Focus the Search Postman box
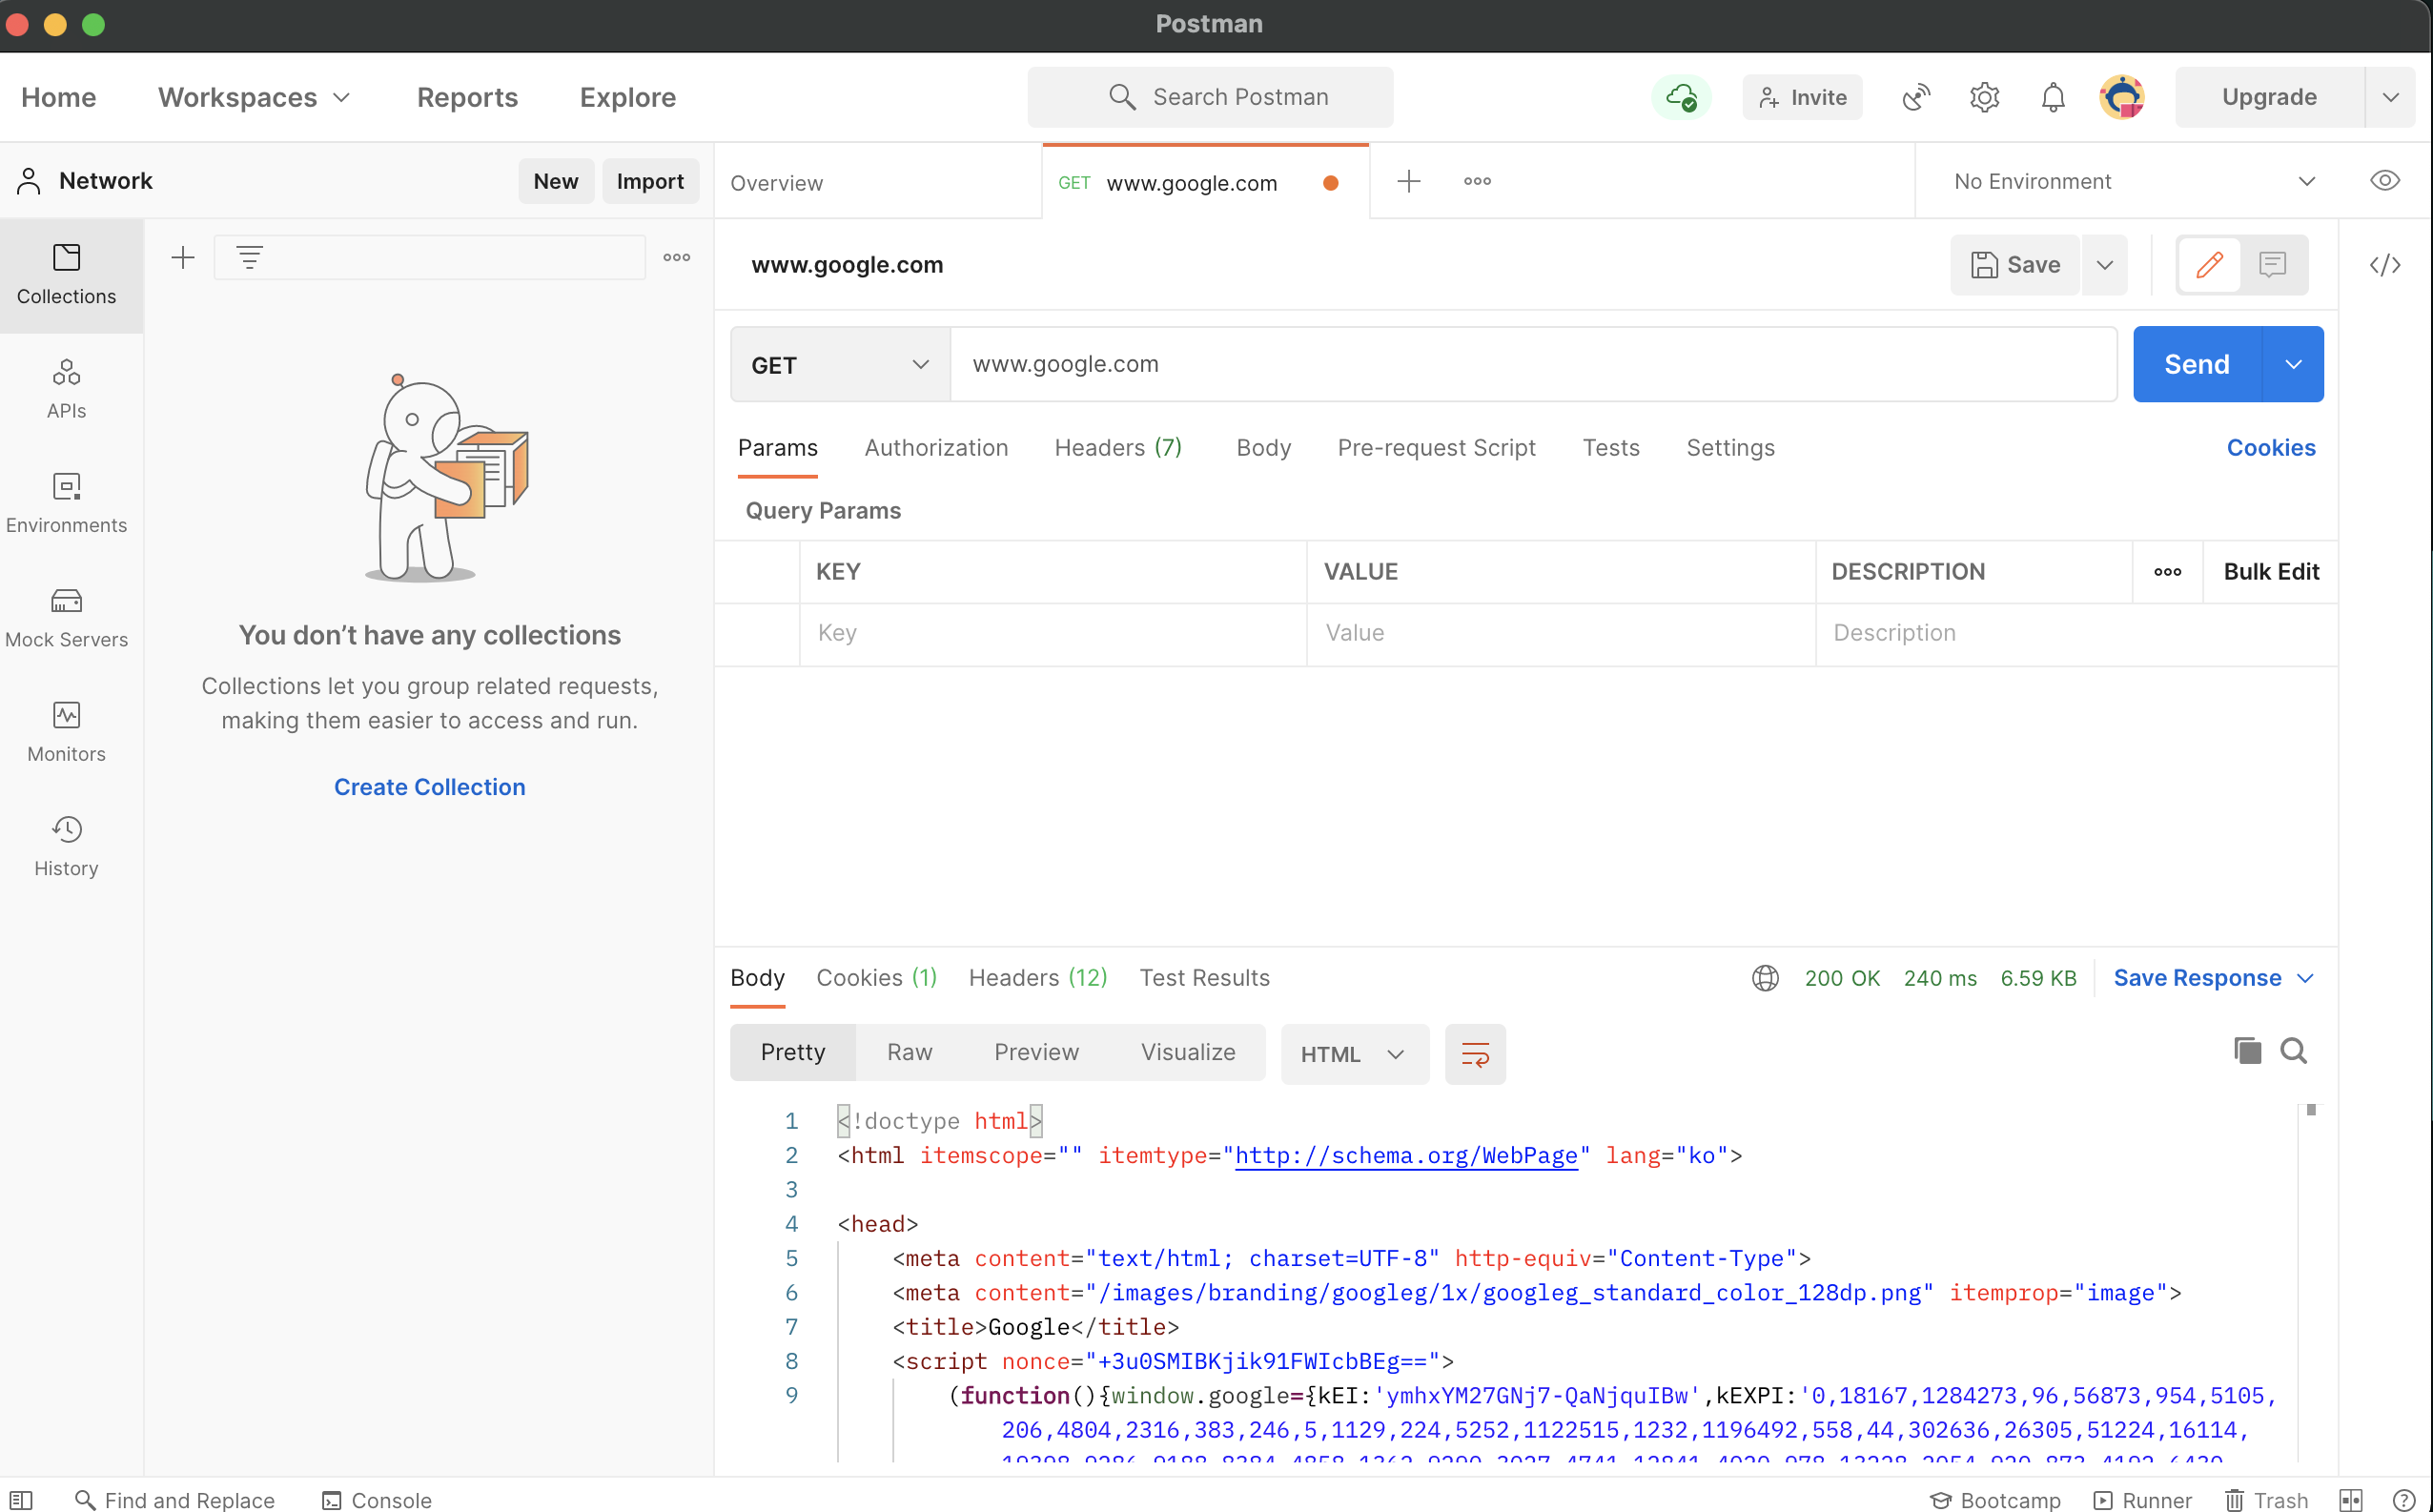 [x=1210, y=97]
